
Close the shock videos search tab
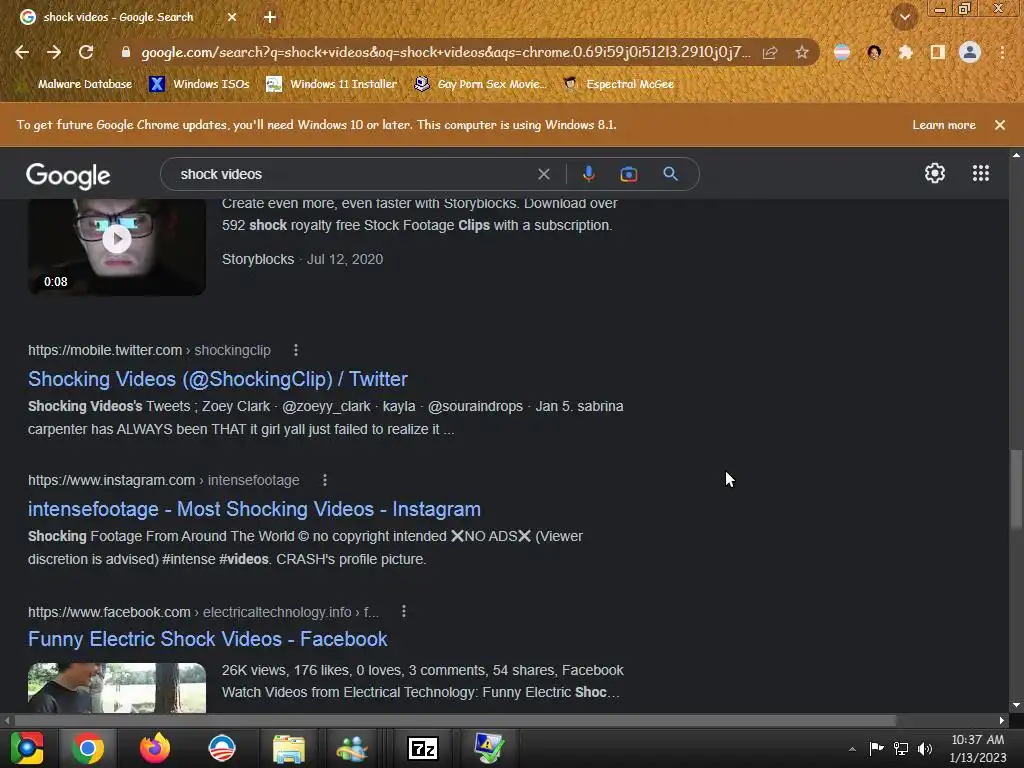pos(232,17)
